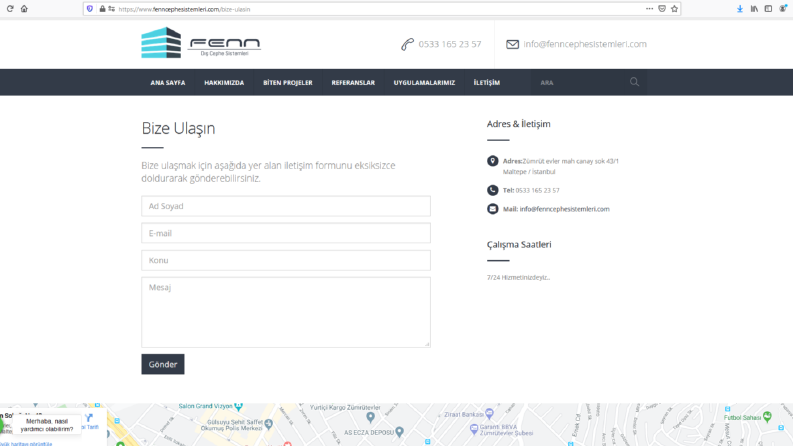The height and width of the screenshot is (446, 793).
Task: Click the header phone handset icon
Action: [407, 44]
